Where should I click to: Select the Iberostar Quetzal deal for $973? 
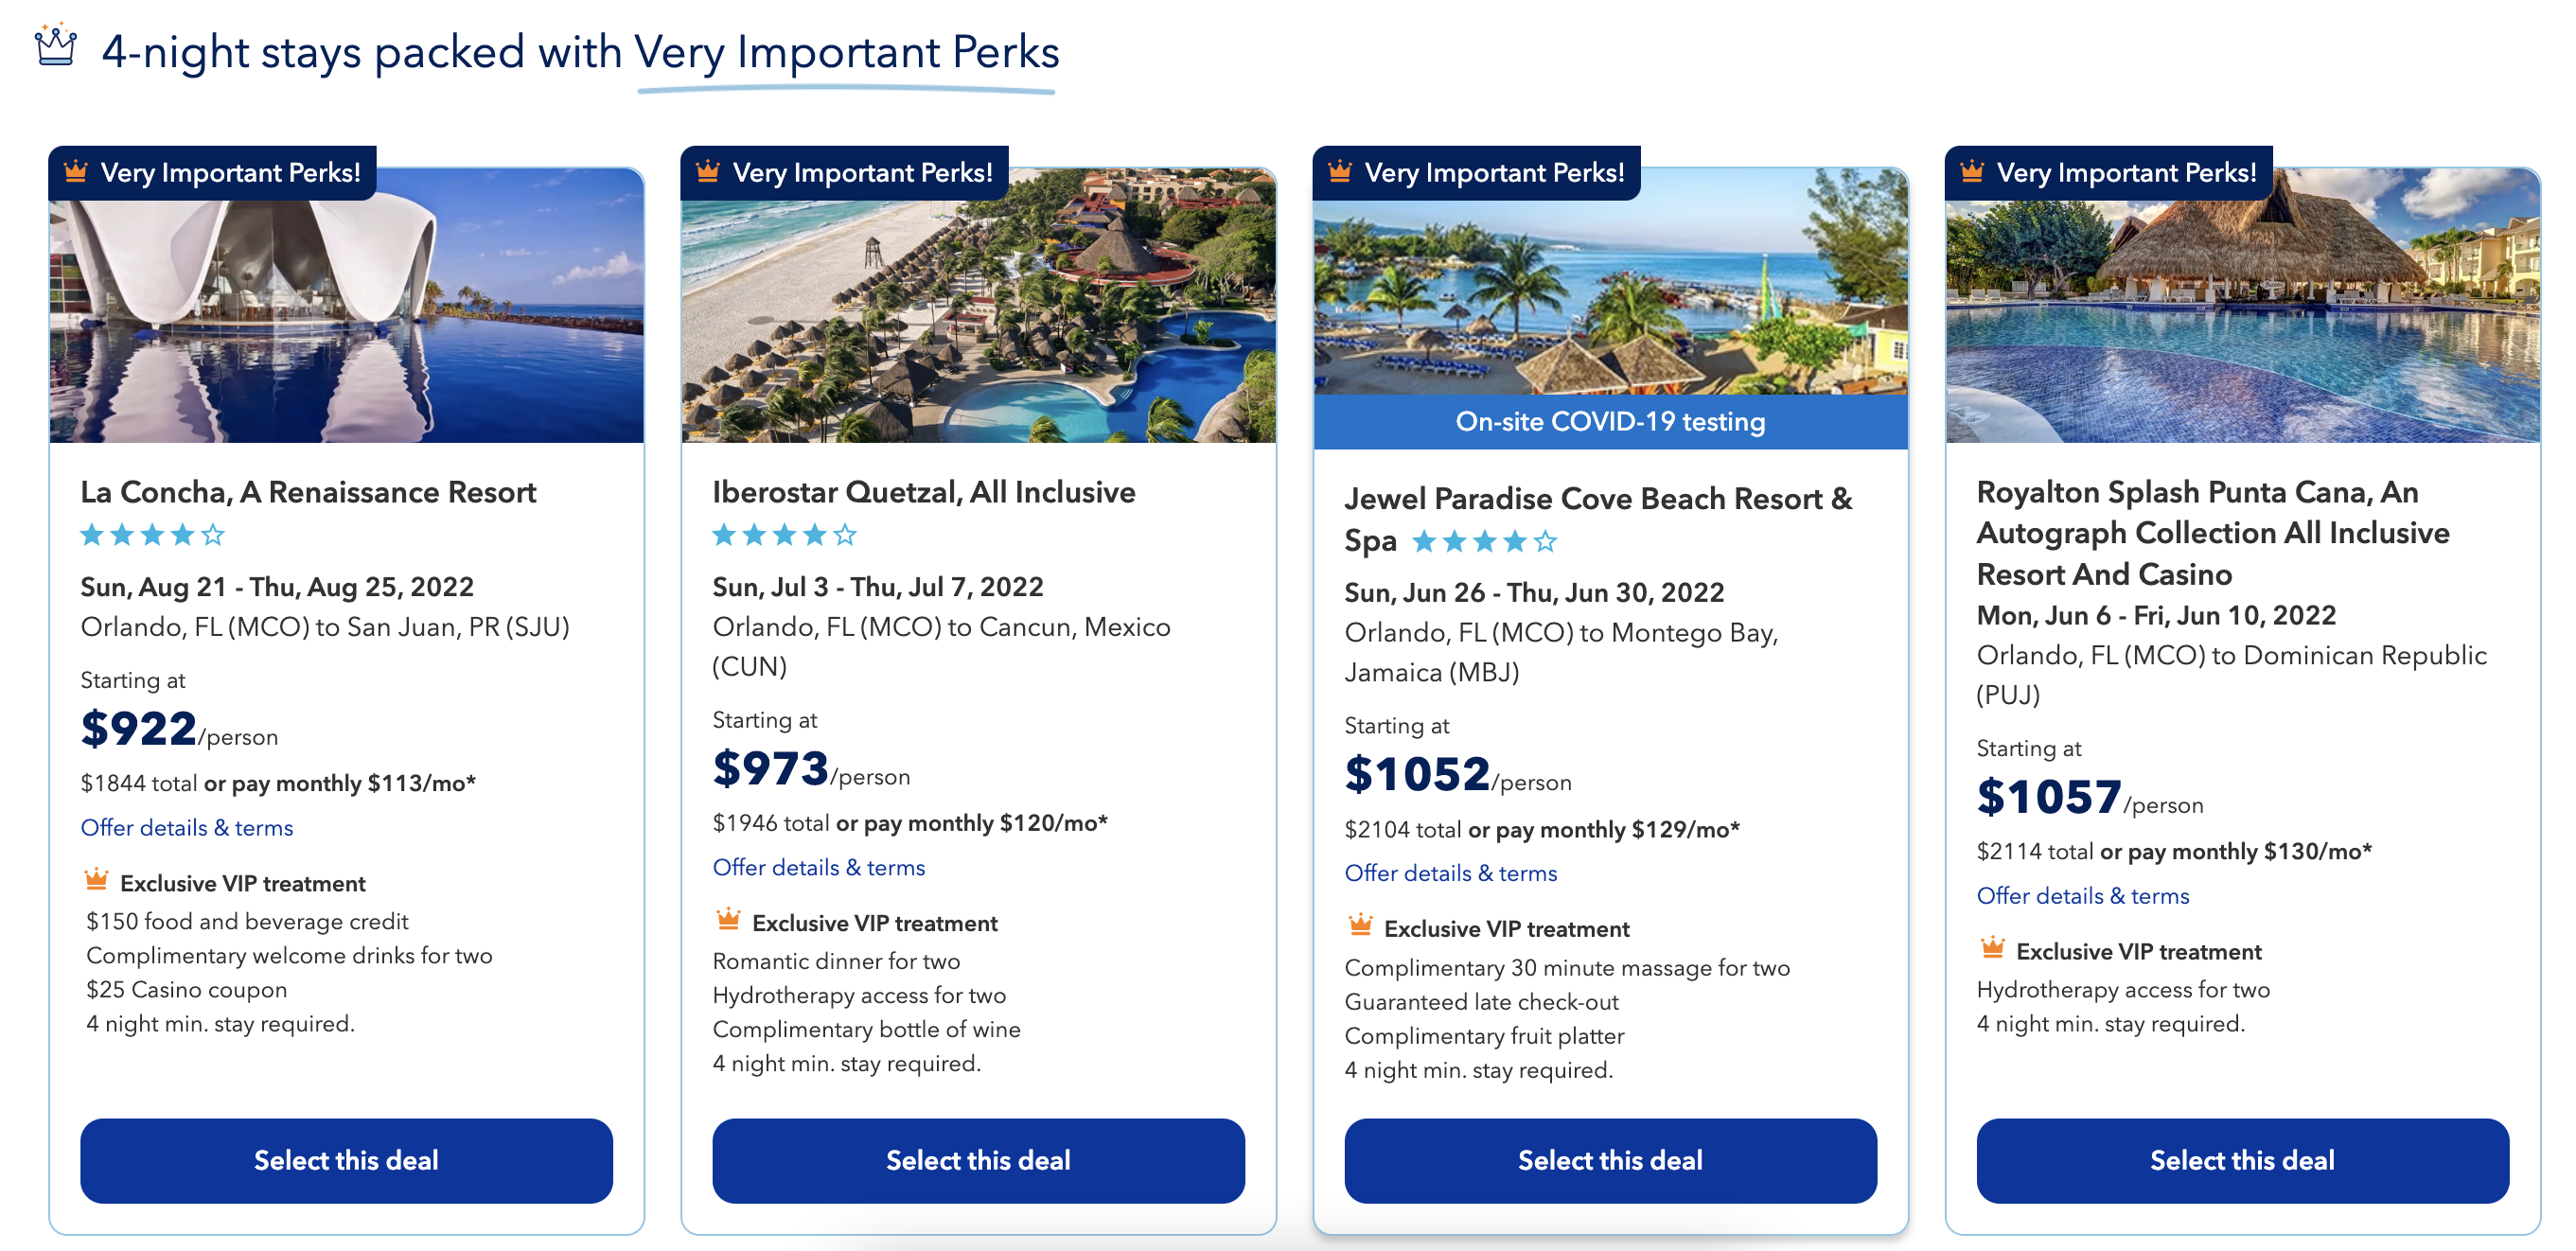[x=978, y=1160]
